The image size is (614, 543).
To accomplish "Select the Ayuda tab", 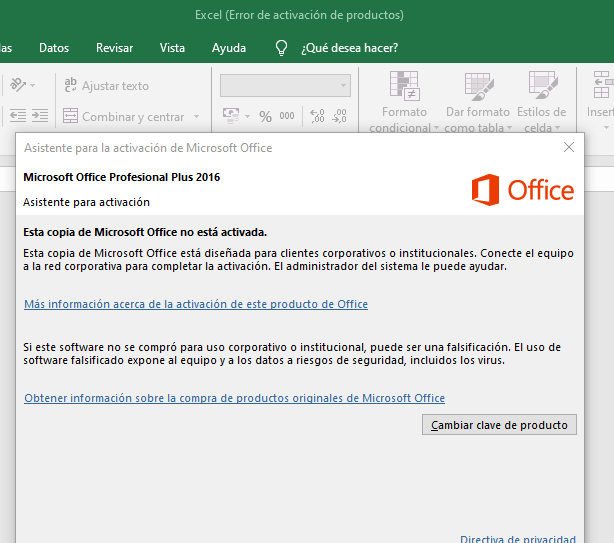I will [x=229, y=48].
